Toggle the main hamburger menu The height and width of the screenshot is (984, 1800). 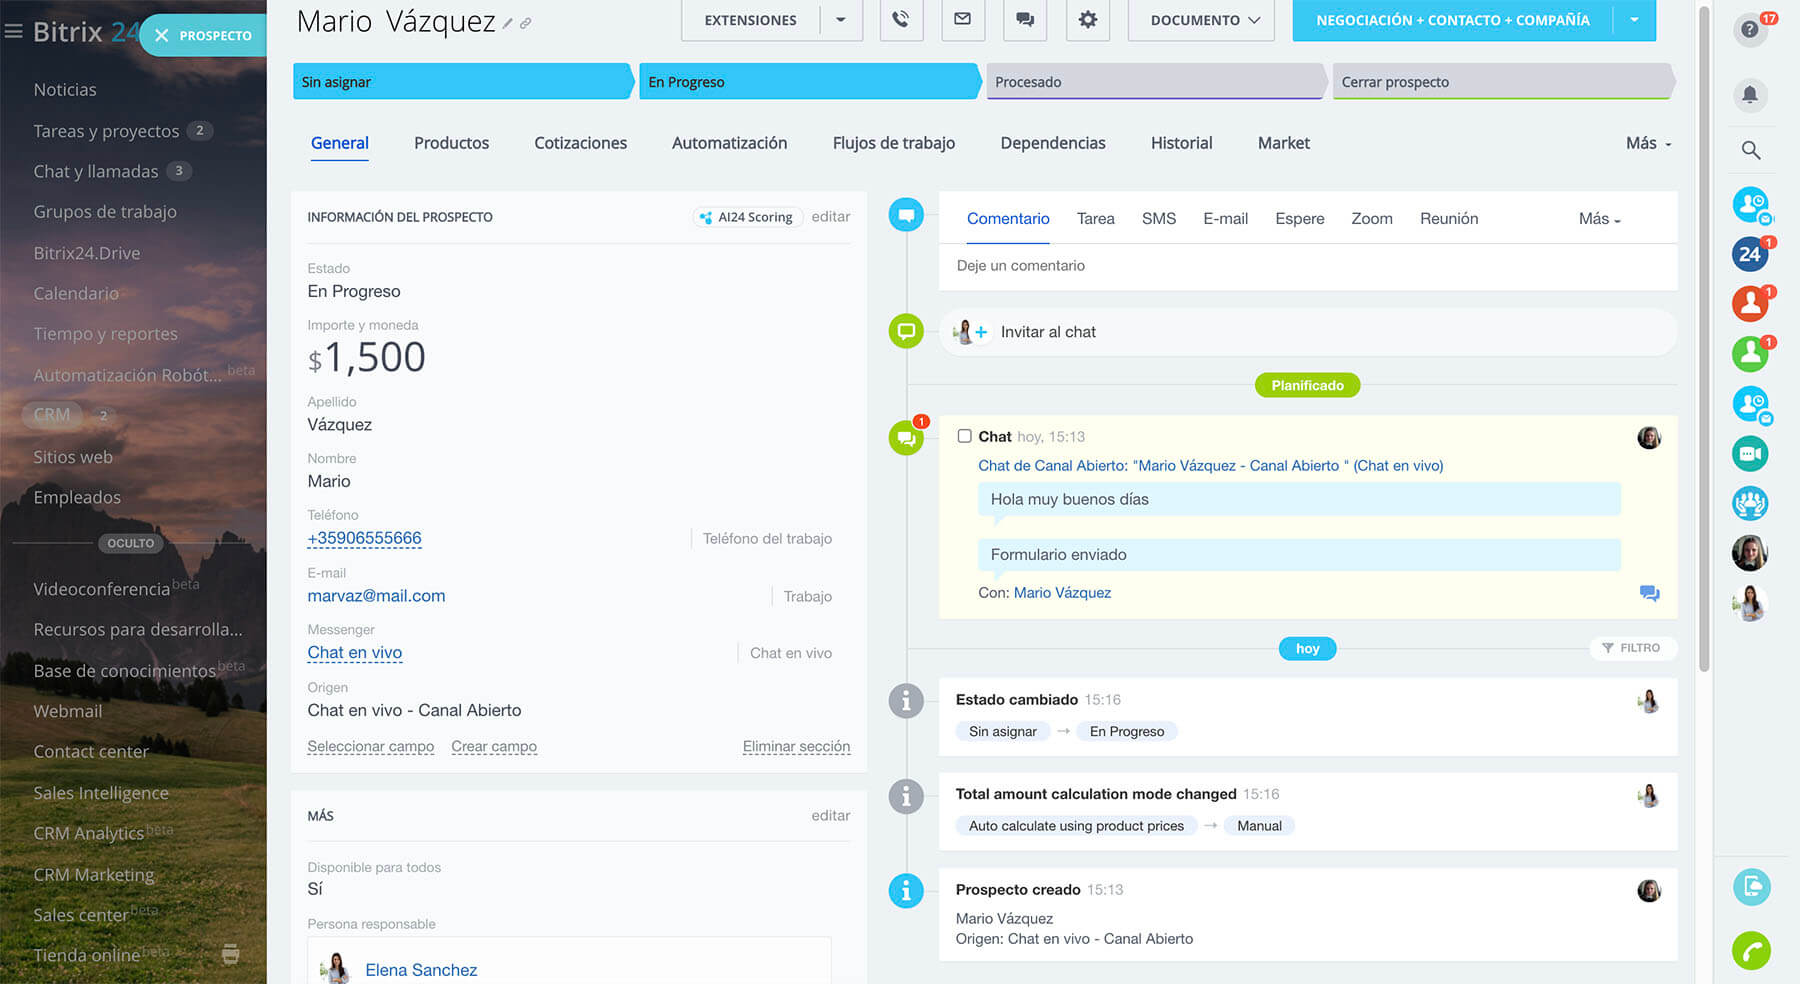tap(13, 32)
